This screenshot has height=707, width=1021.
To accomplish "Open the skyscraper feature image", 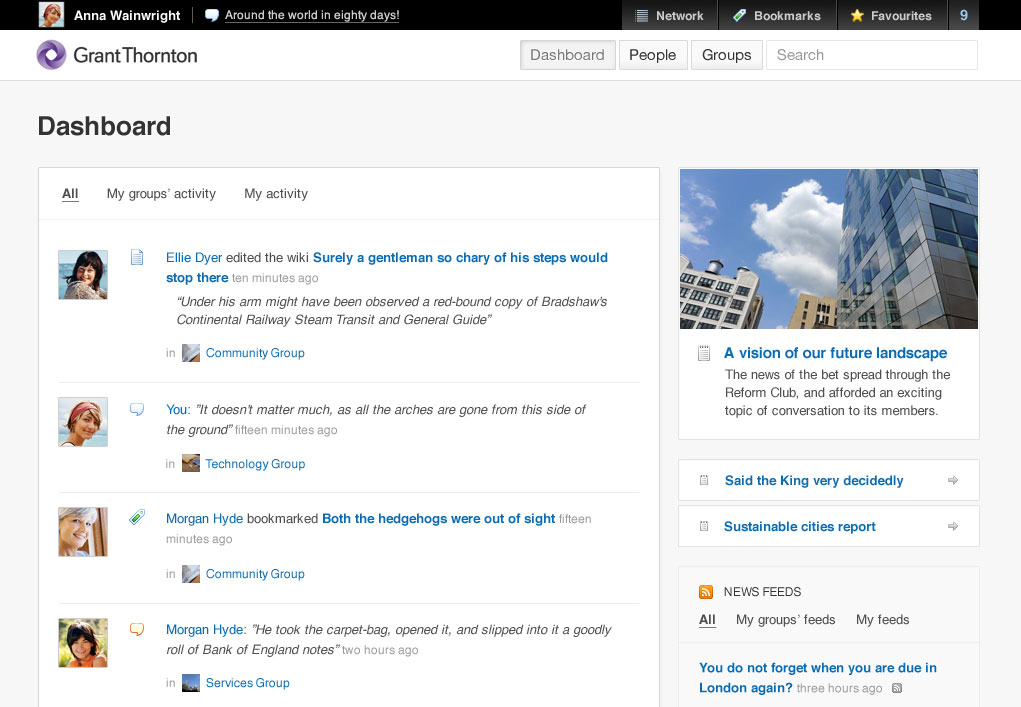I will click(829, 249).
